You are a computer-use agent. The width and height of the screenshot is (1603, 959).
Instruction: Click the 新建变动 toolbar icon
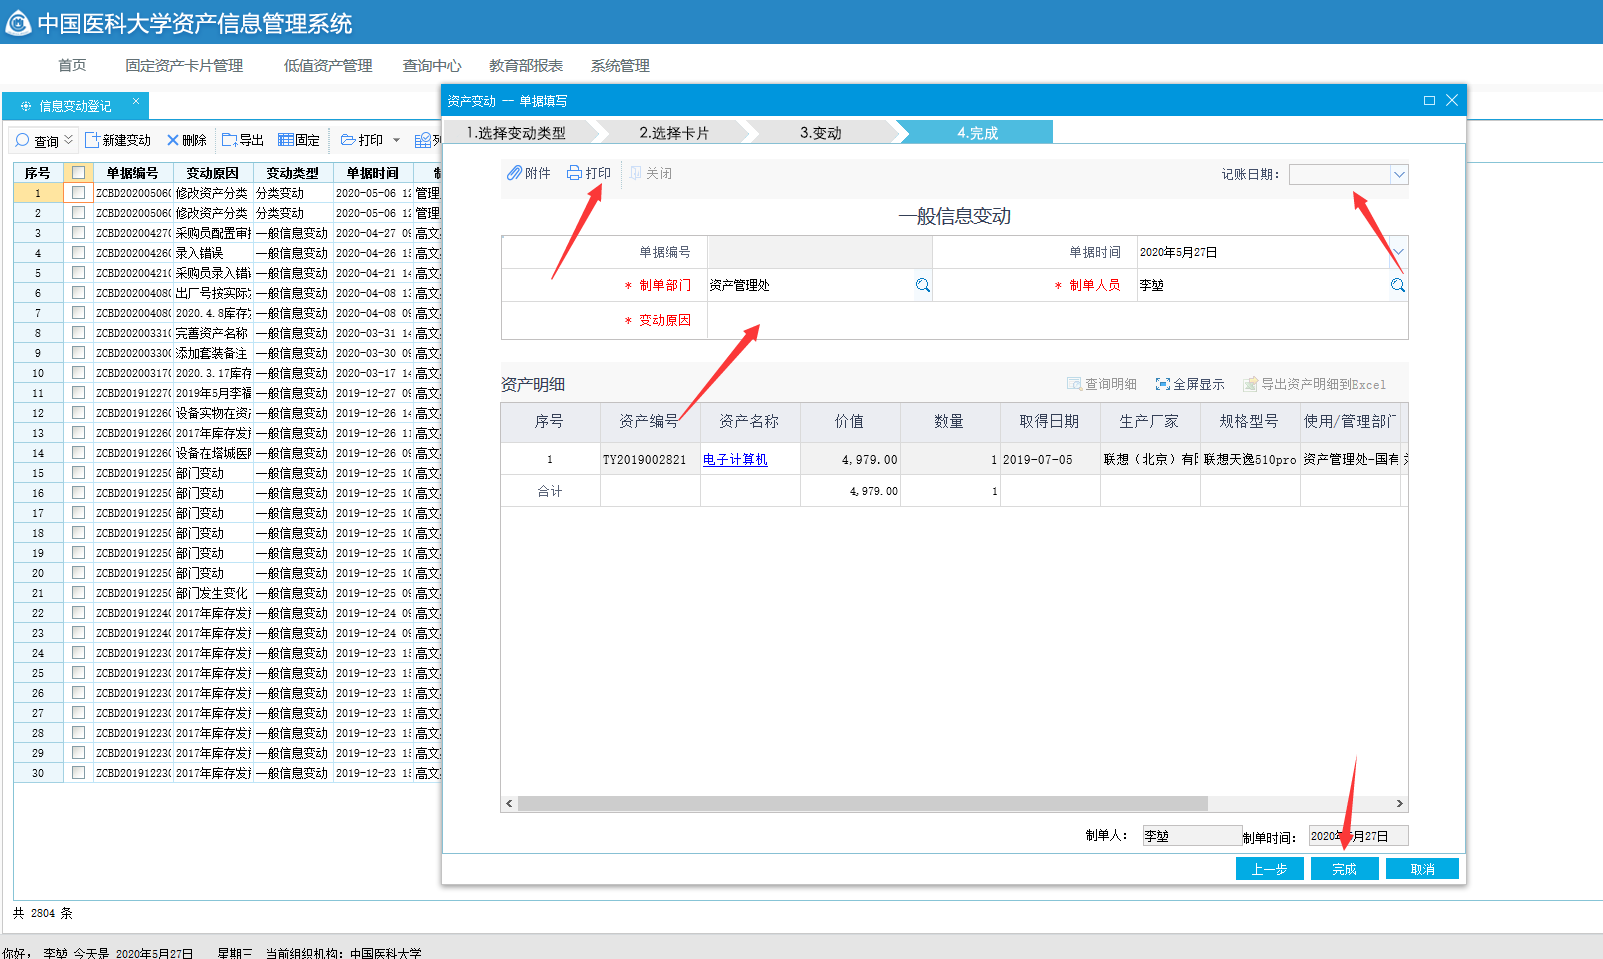coord(92,140)
